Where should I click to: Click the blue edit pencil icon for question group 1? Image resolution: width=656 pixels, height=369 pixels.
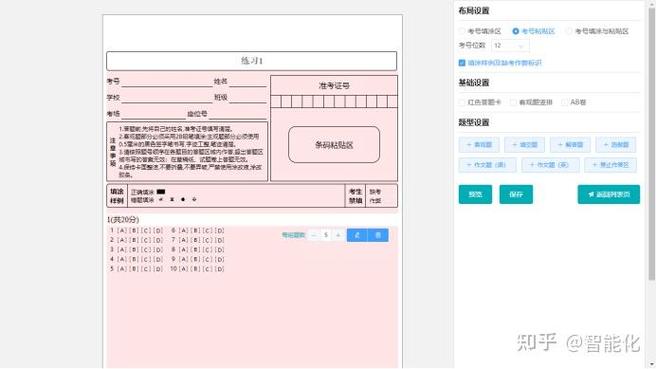pyautogui.click(x=357, y=235)
